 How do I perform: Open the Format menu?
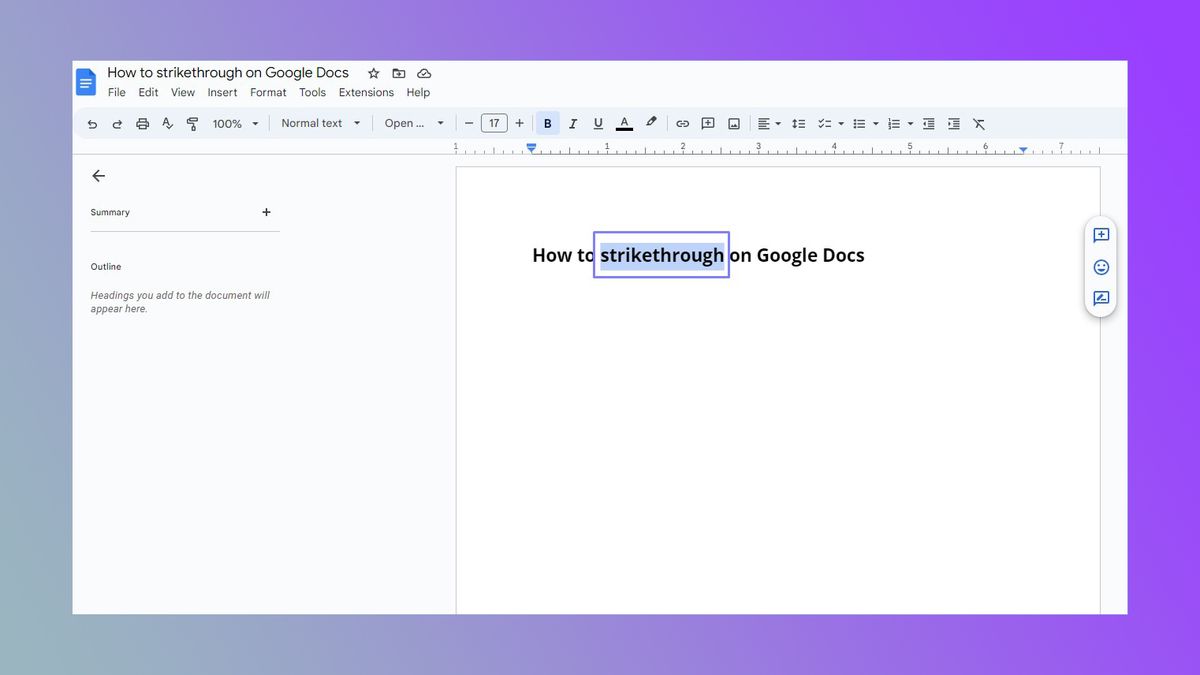pos(268,92)
